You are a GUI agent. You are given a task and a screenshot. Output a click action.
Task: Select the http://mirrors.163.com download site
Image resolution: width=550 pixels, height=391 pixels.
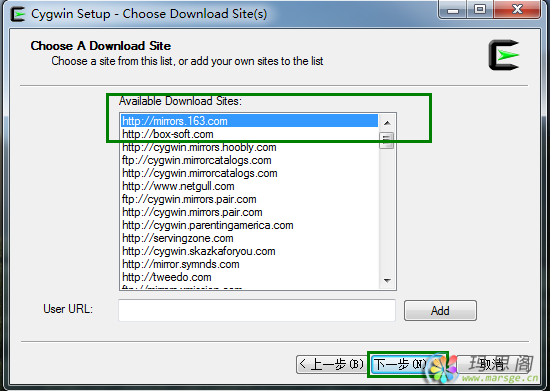pyautogui.click(x=249, y=121)
